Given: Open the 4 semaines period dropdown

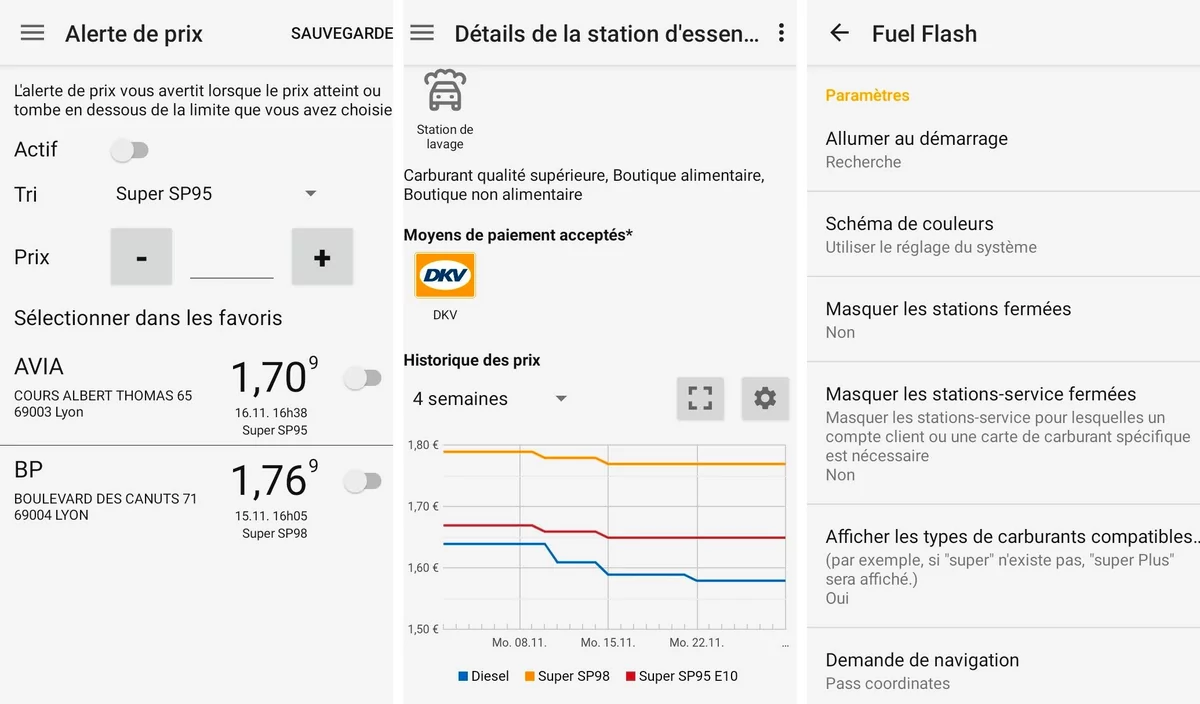Looking at the screenshot, I should tap(490, 399).
